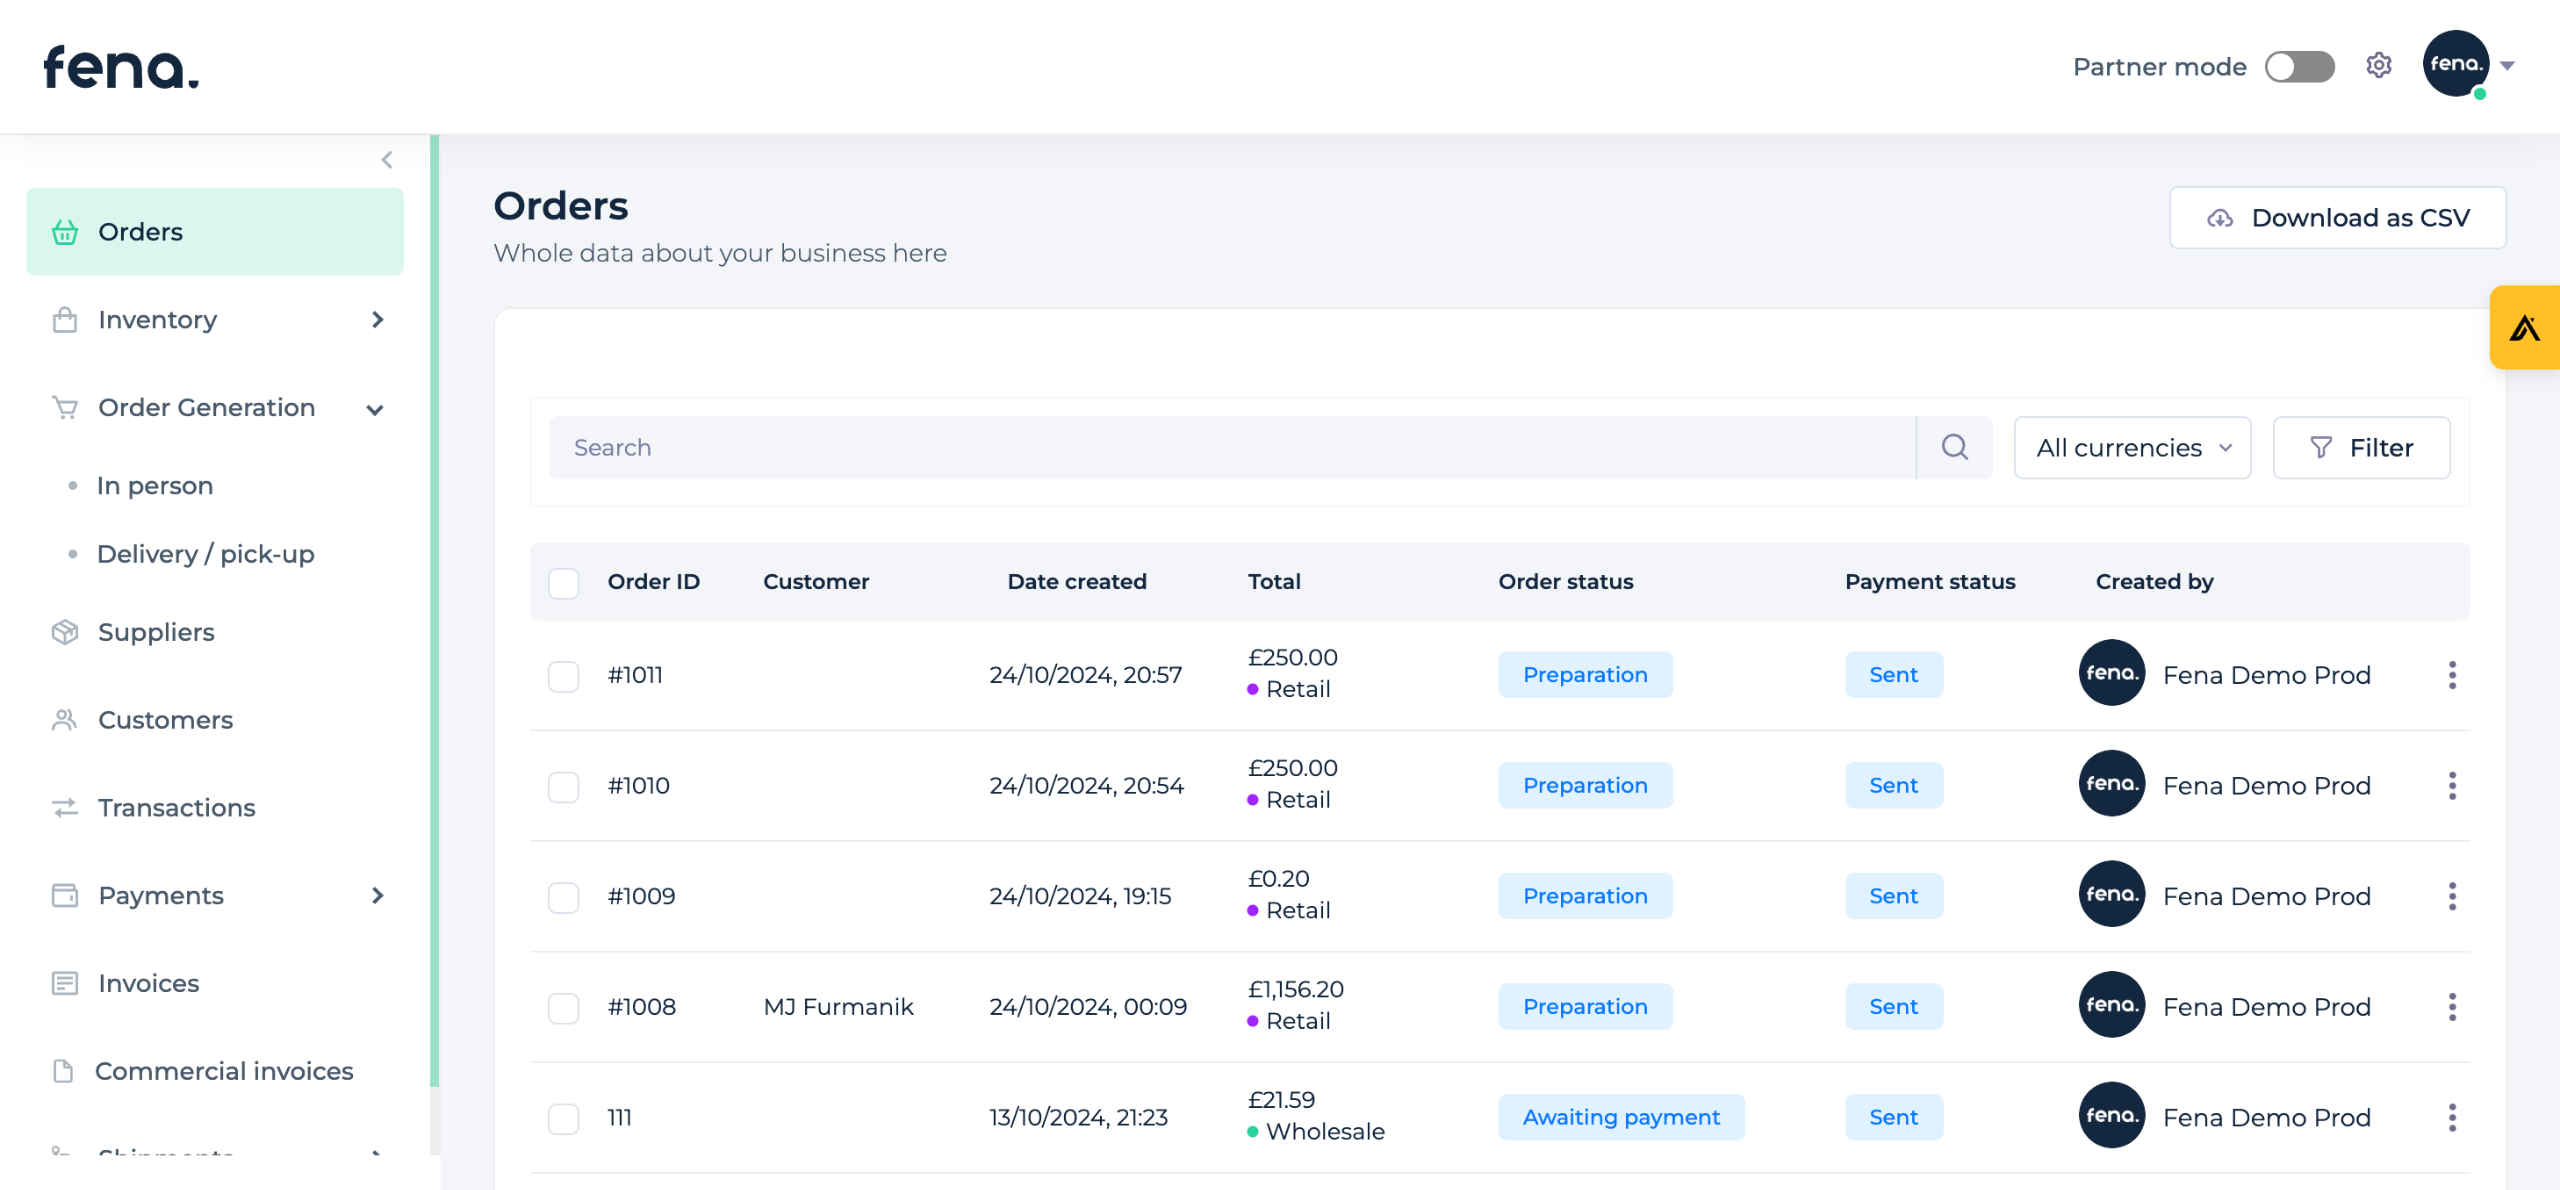The height and width of the screenshot is (1190, 2560).
Task: Check the select-all checkbox in table header
Action: tap(564, 583)
